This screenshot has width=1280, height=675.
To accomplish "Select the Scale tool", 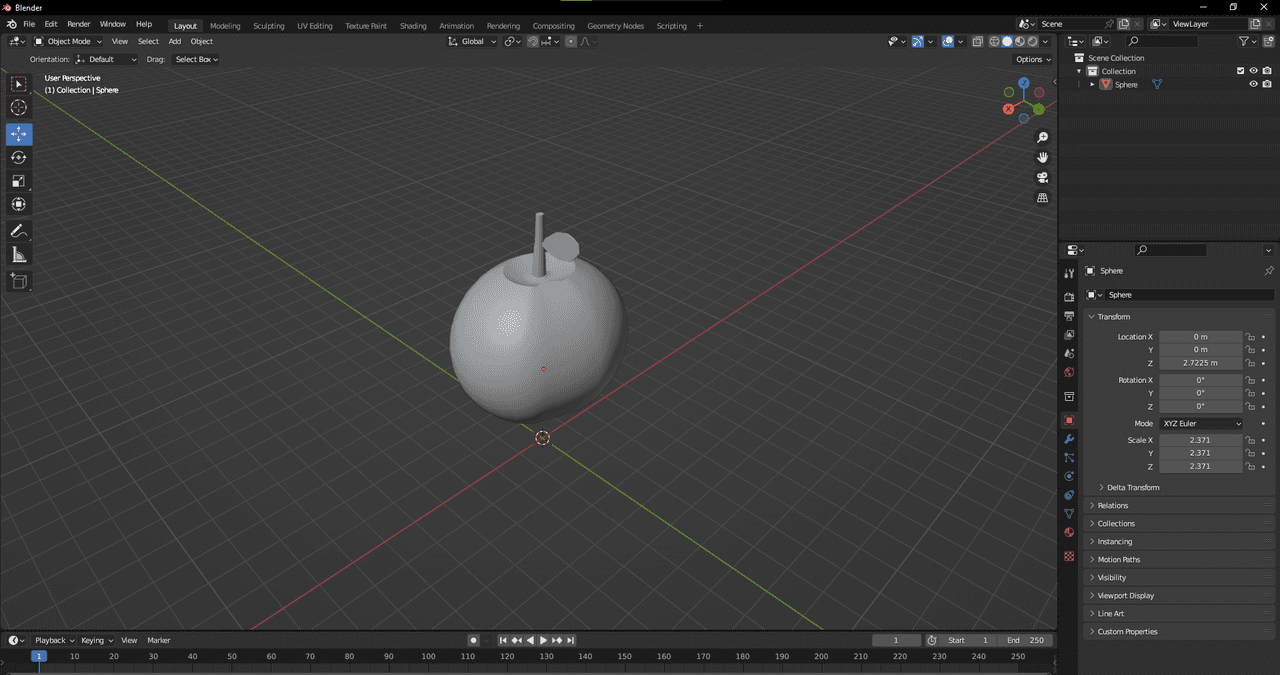I will (19, 181).
